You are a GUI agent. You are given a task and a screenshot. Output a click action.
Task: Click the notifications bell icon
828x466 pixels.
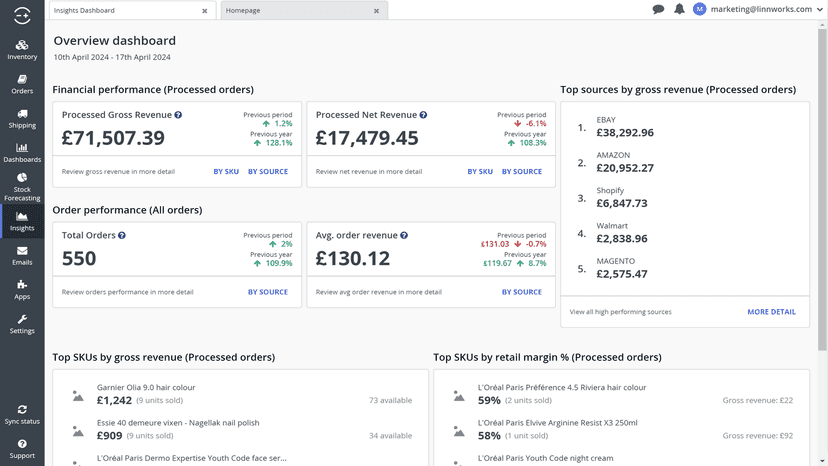click(x=679, y=9)
